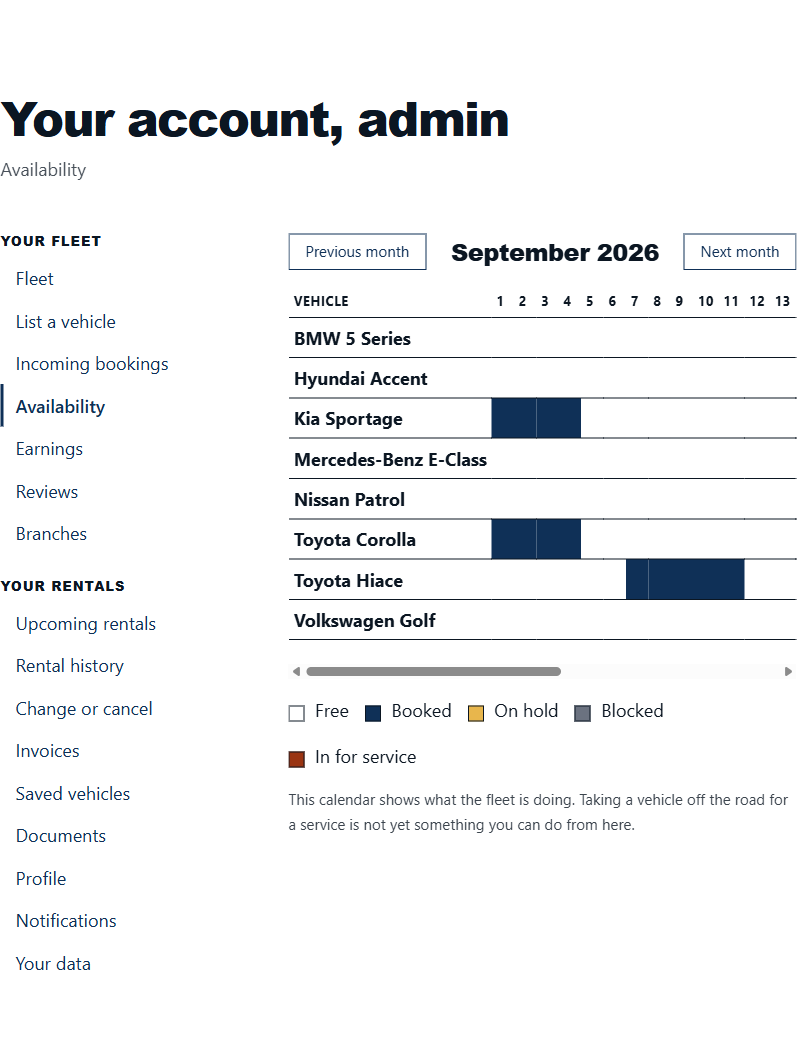Click the Booked legend color swatch
797x1045 pixels.
click(x=373, y=713)
